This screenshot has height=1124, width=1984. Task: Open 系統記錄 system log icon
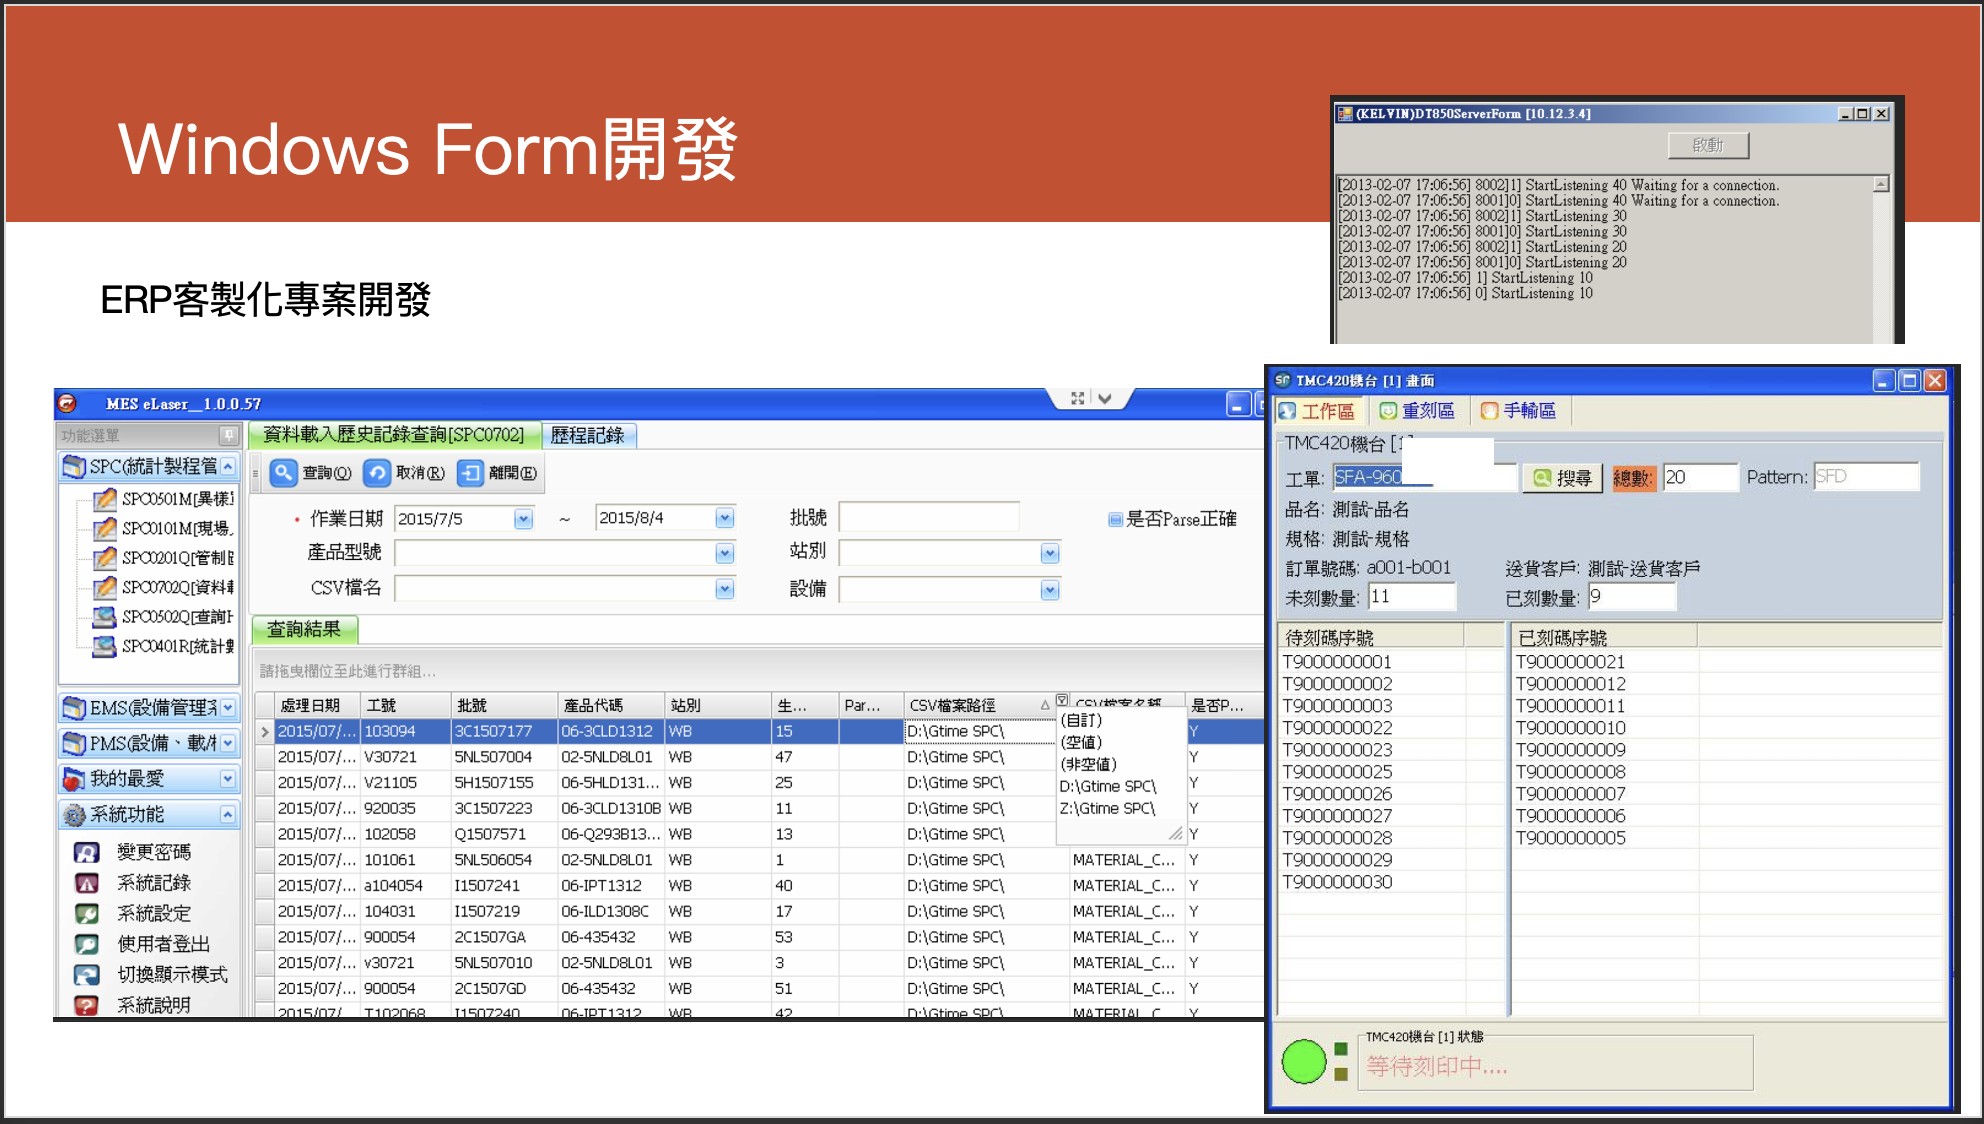87,883
